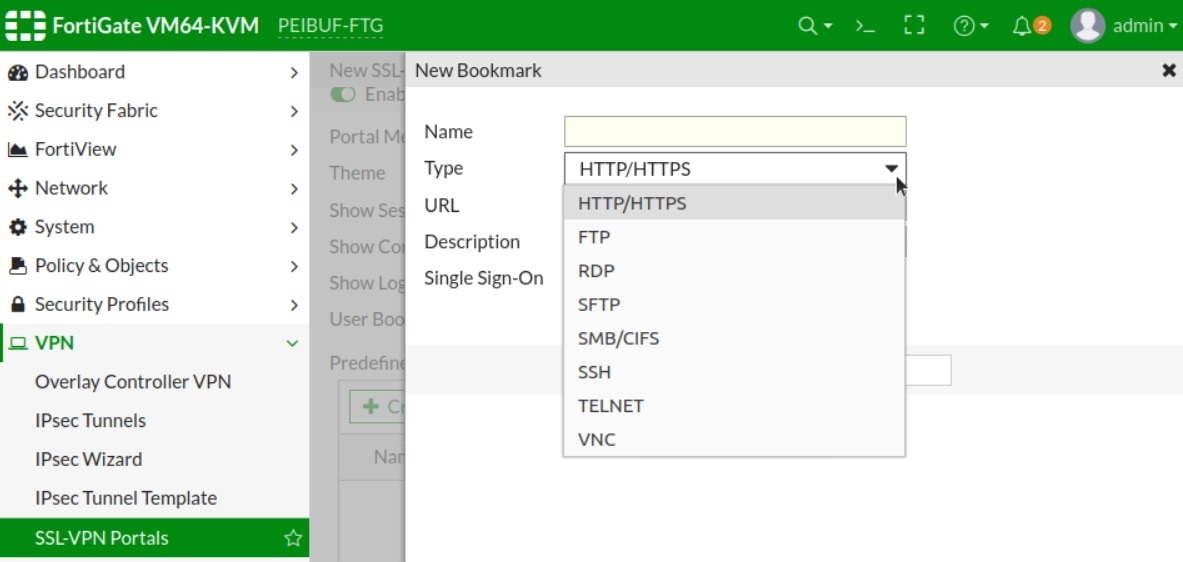Choose FTP bookmark type
1183x562 pixels.
734,237
